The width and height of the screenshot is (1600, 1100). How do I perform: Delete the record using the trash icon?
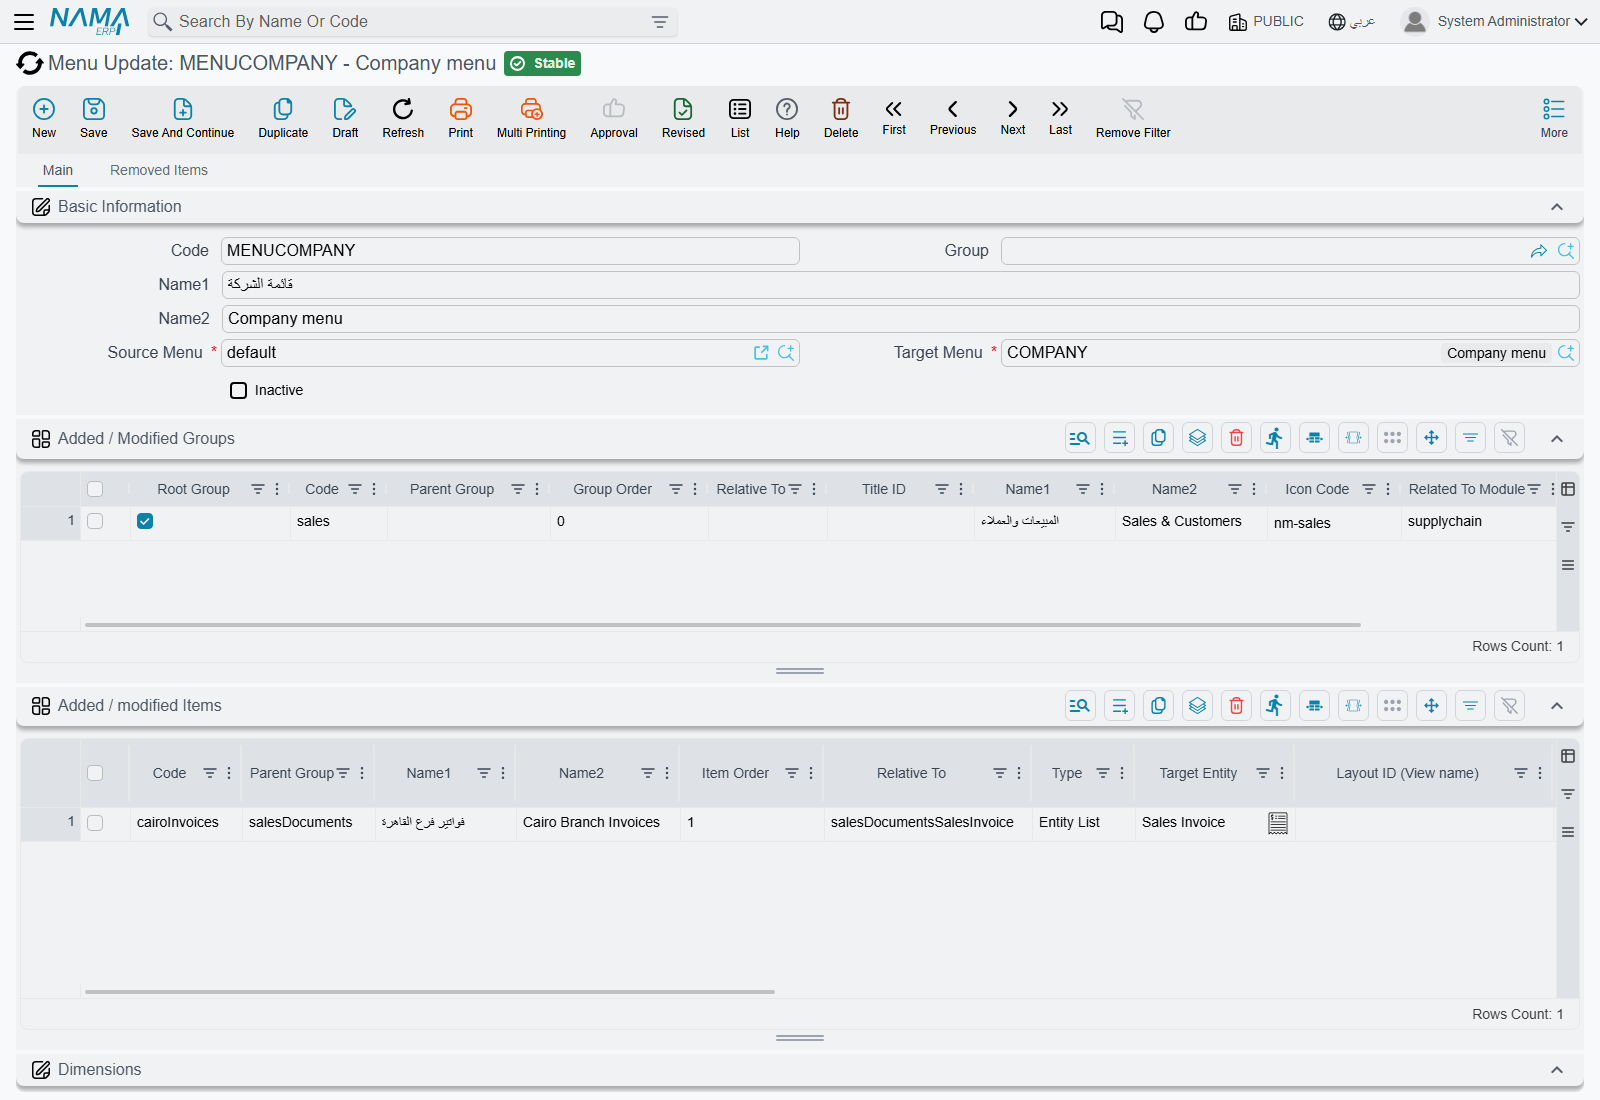[x=841, y=109]
